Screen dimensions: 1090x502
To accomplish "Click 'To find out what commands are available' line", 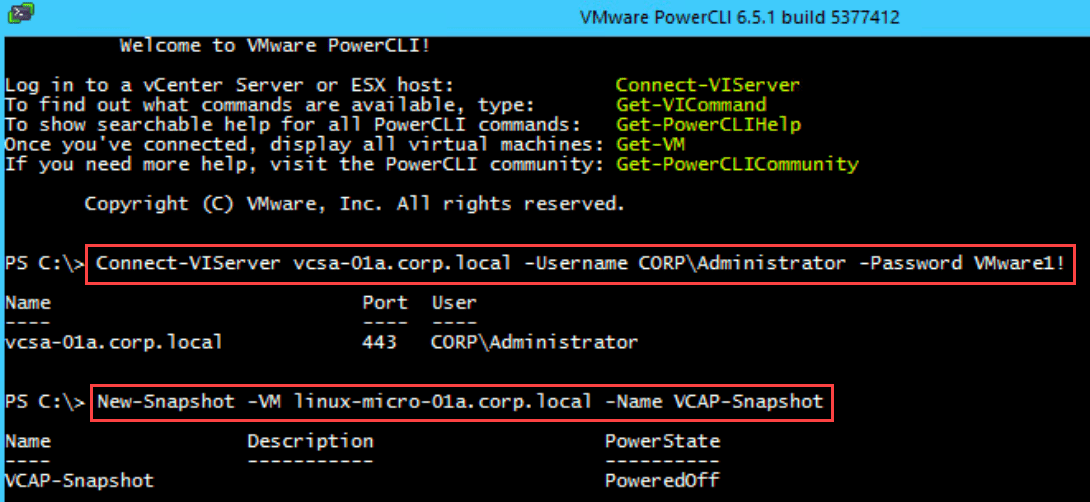I will tap(270, 105).
